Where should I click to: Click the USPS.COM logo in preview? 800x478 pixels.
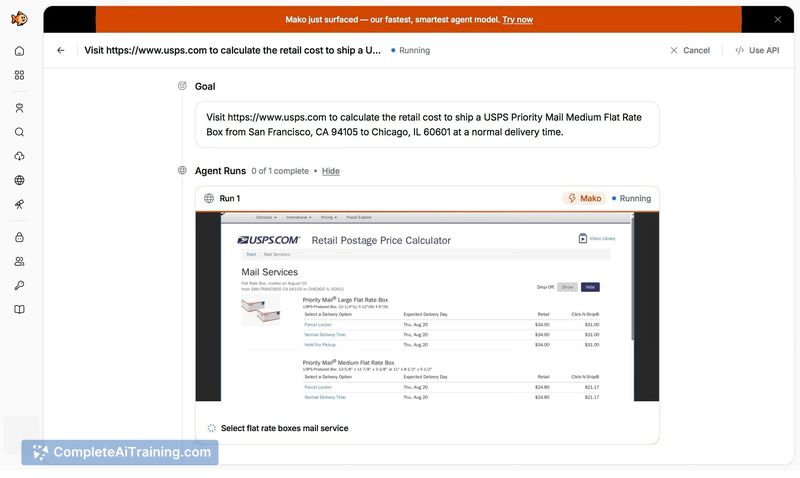pyautogui.click(x=269, y=240)
